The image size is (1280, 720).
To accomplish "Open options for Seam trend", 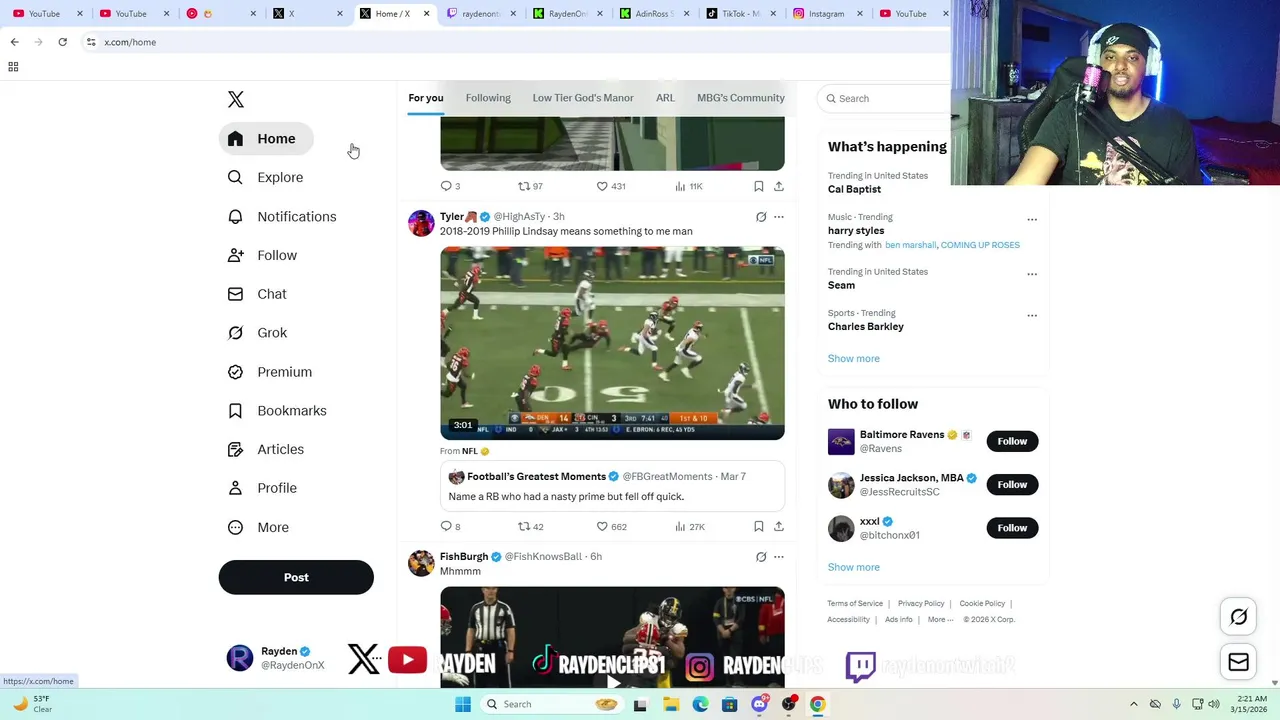I will (x=1032, y=274).
